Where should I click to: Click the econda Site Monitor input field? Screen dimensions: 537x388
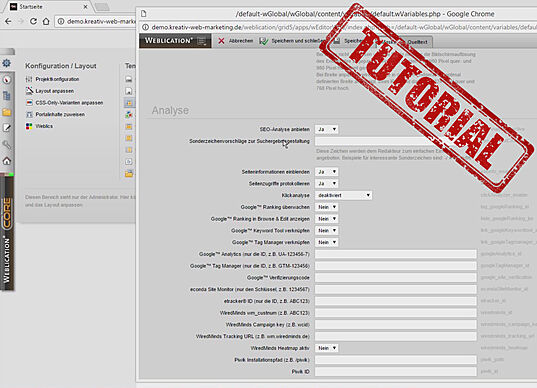[x=396, y=289]
